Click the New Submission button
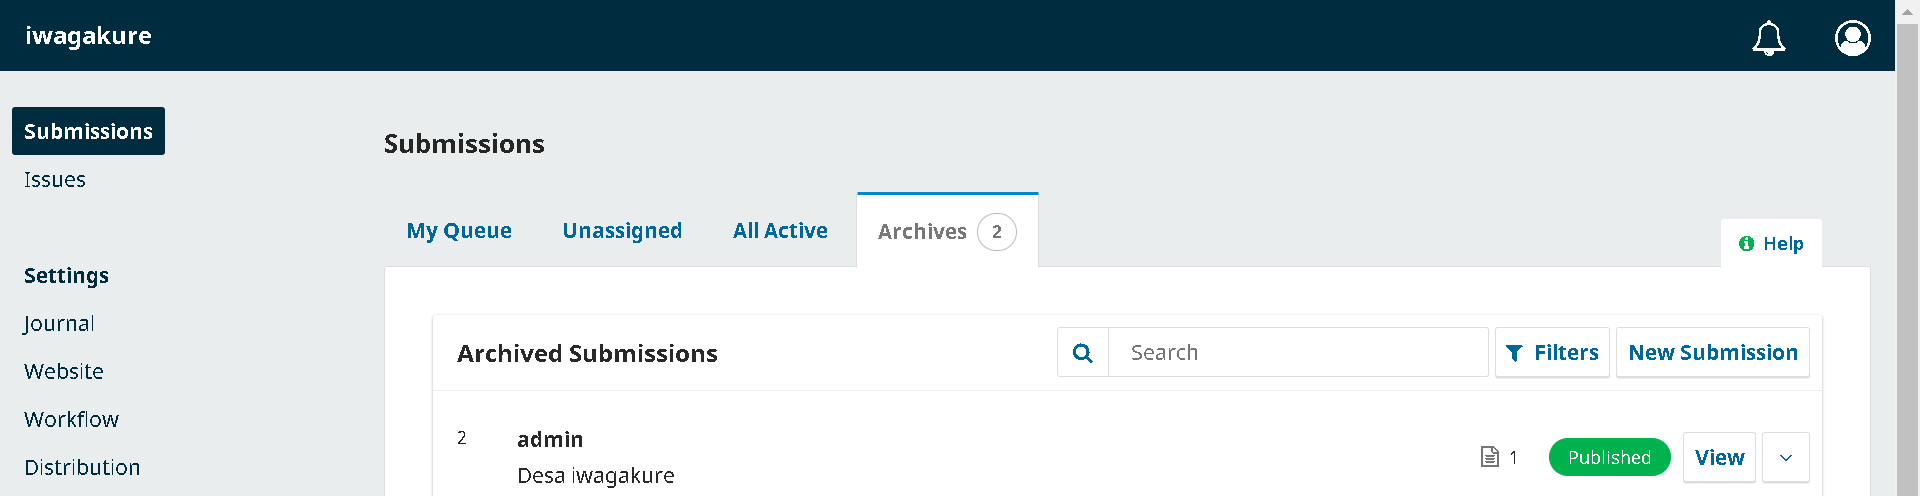 coord(1712,353)
